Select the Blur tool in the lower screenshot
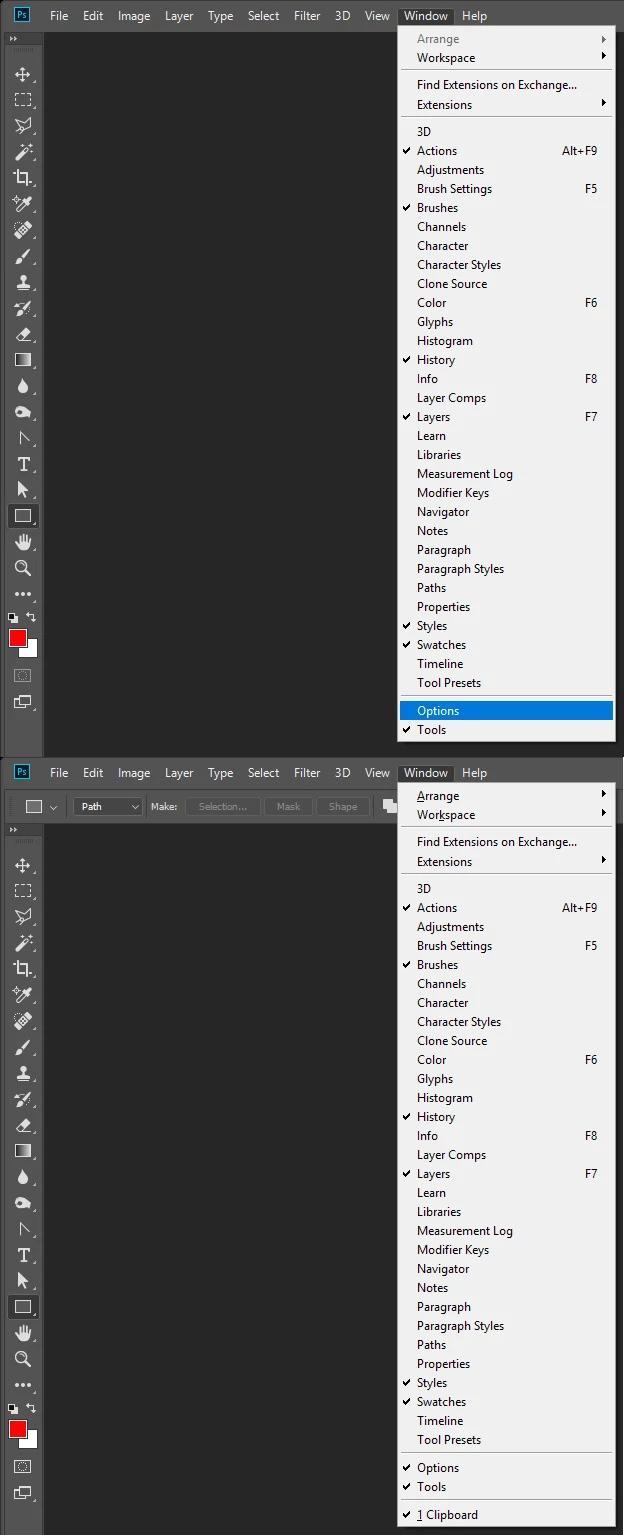The image size is (624, 1535). click(x=22, y=1177)
